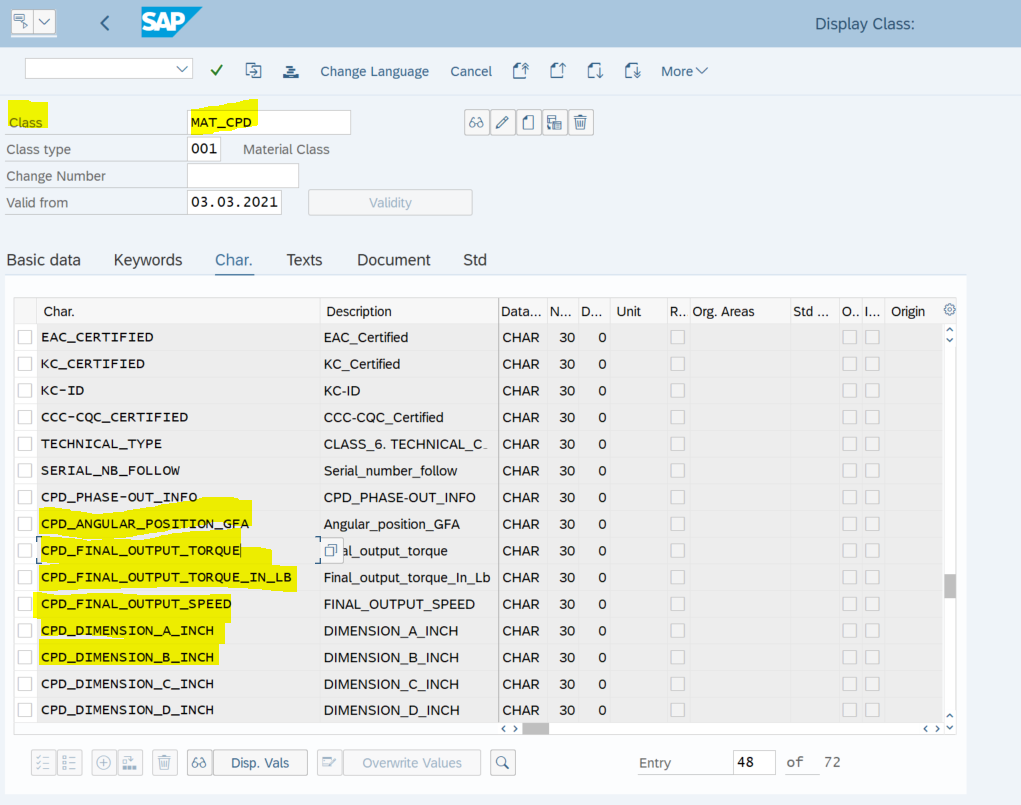Click the last page navigation icon
Viewport: 1021px width, 805px height.
633,71
